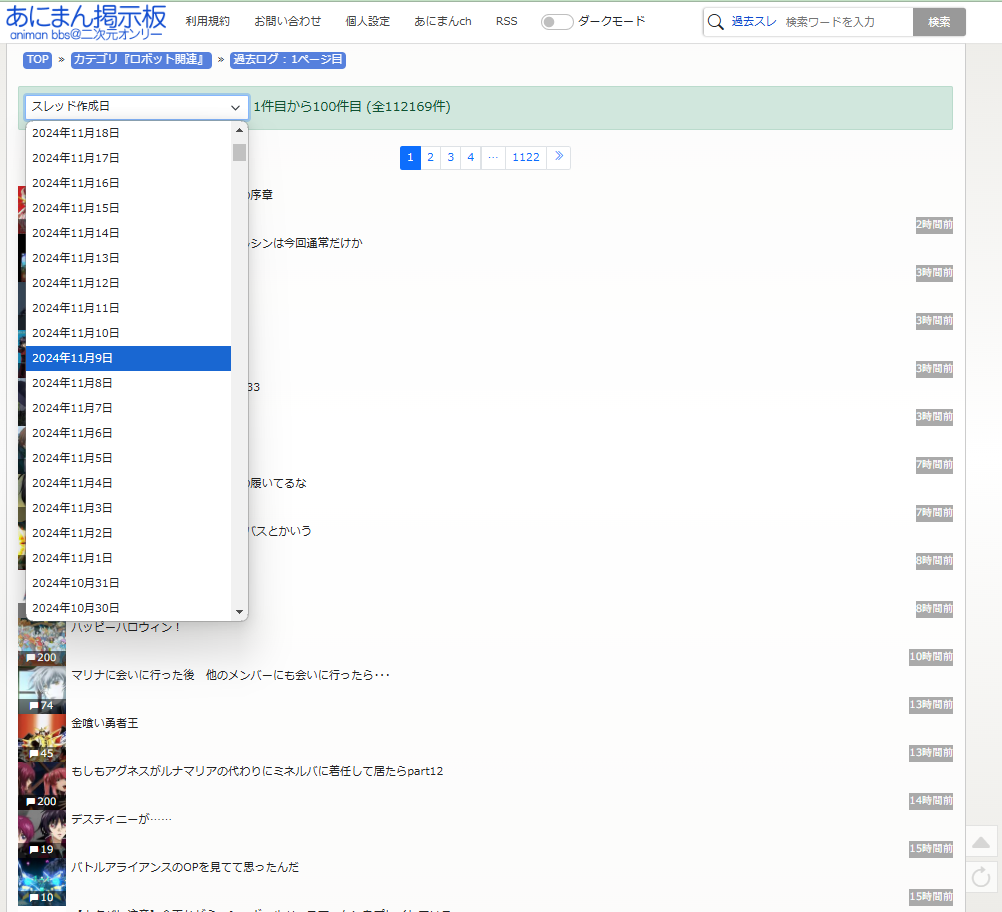
Task: Click the search magnifier icon
Action: 716,22
